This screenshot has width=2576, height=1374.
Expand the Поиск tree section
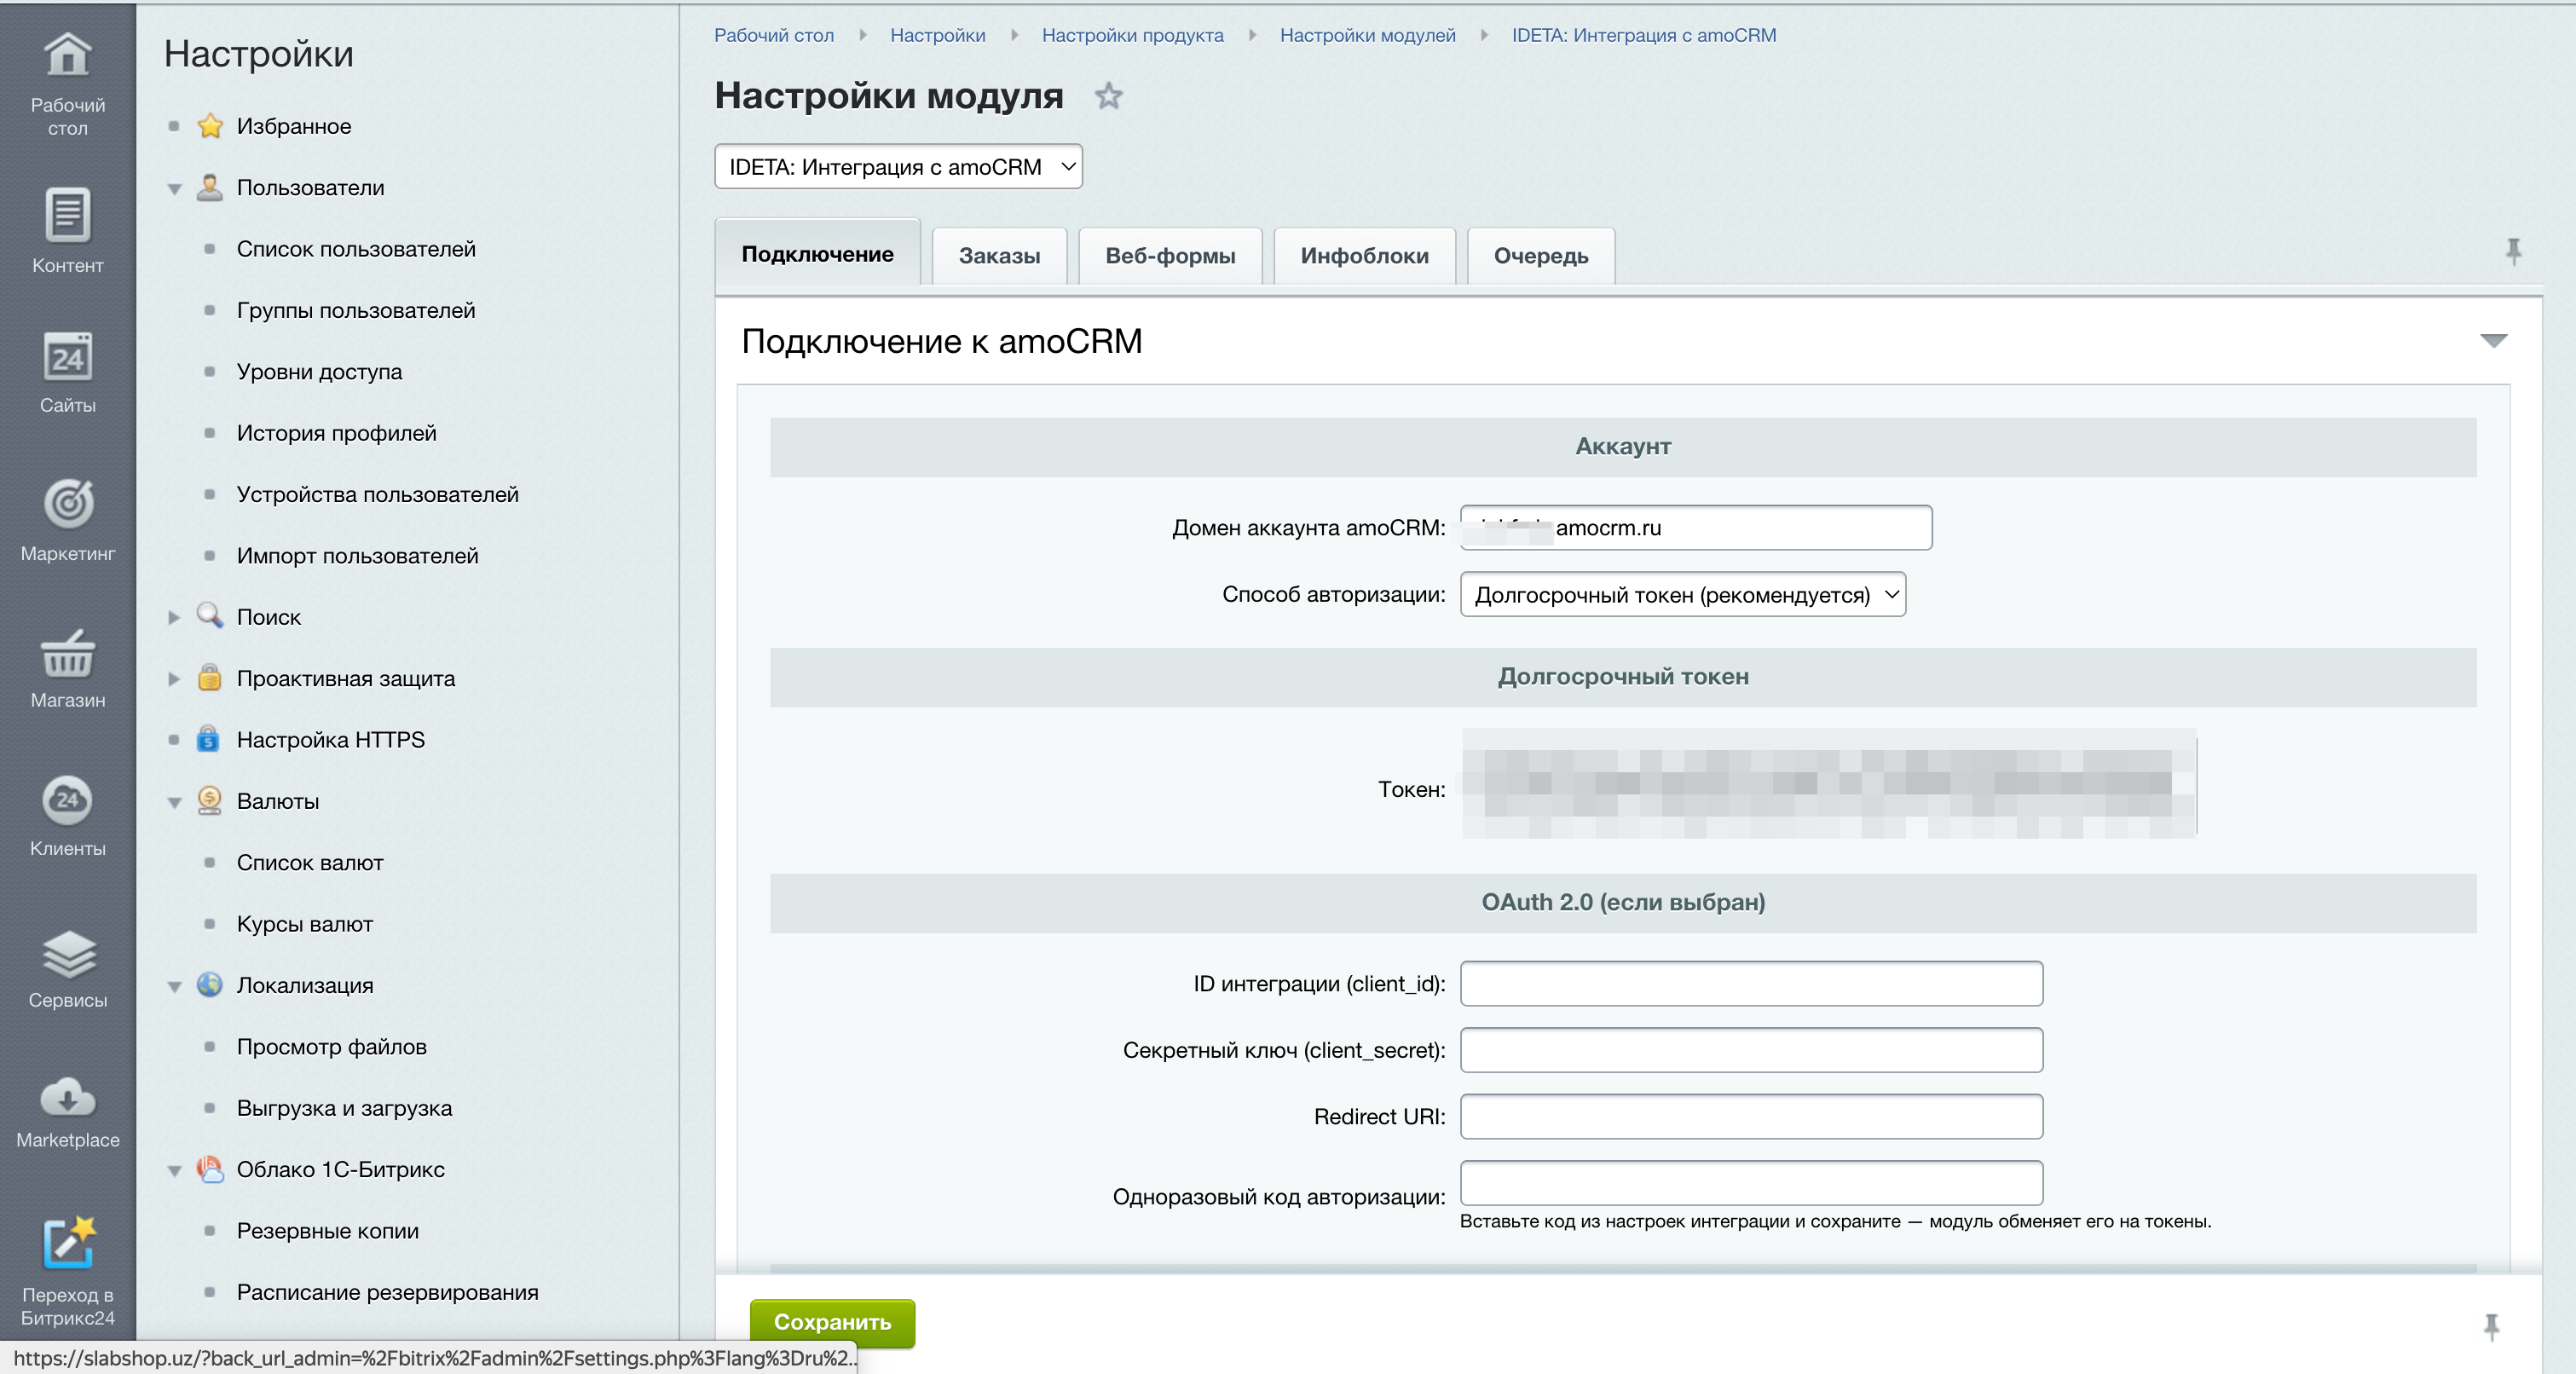(x=174, y=617)
